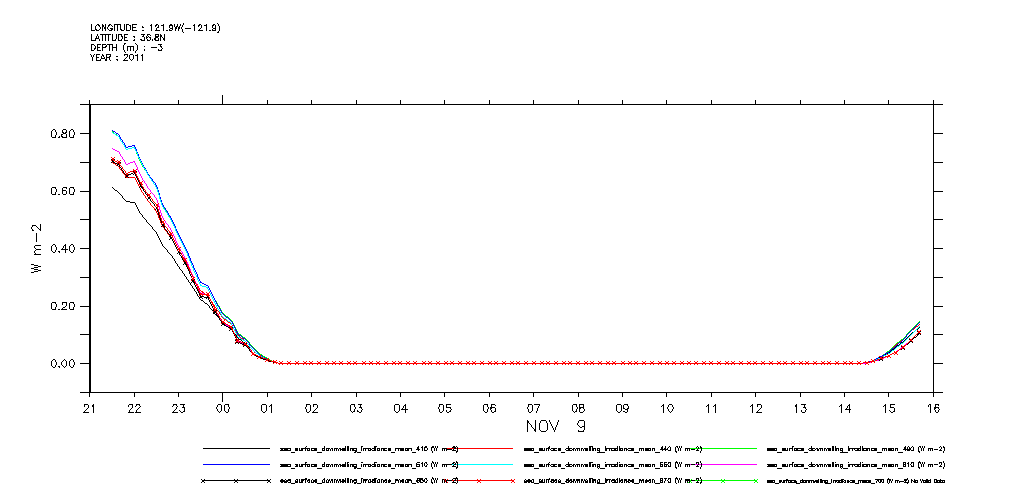Screen dimensions: 1009x504
Task: Select the green legend line for 490
Action: [x=722, y=449]
